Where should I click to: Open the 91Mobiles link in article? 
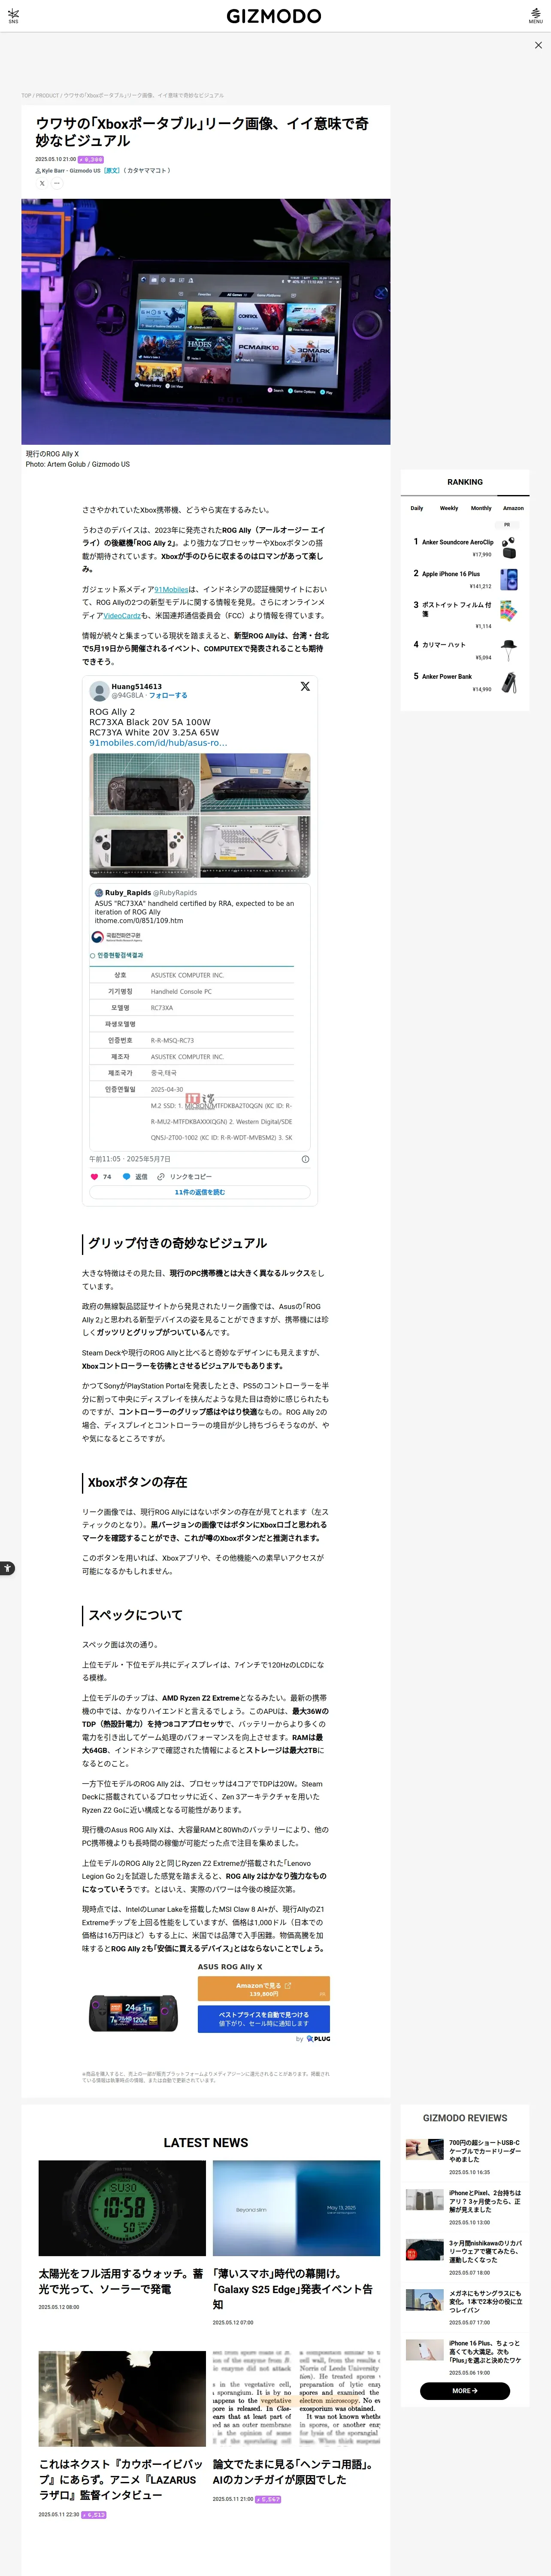(171, 590)
